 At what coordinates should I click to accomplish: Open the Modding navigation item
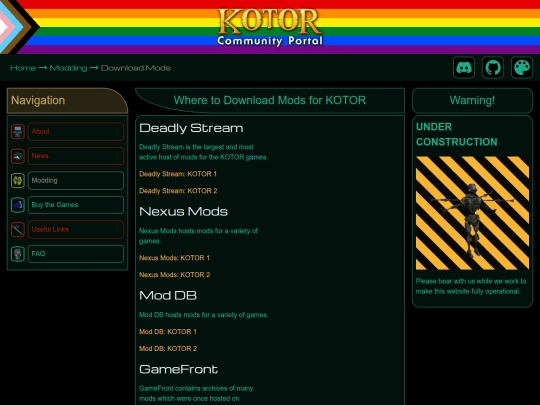point(76,180)
